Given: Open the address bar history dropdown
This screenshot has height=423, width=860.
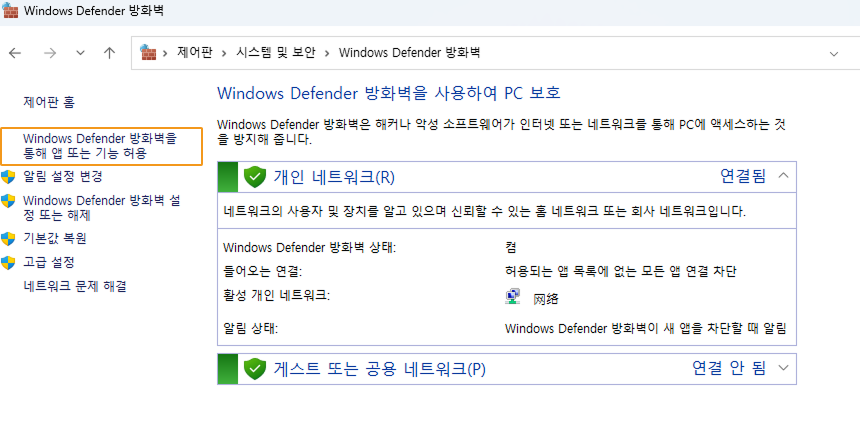Looking at the screenshot, I should point(834,54).
